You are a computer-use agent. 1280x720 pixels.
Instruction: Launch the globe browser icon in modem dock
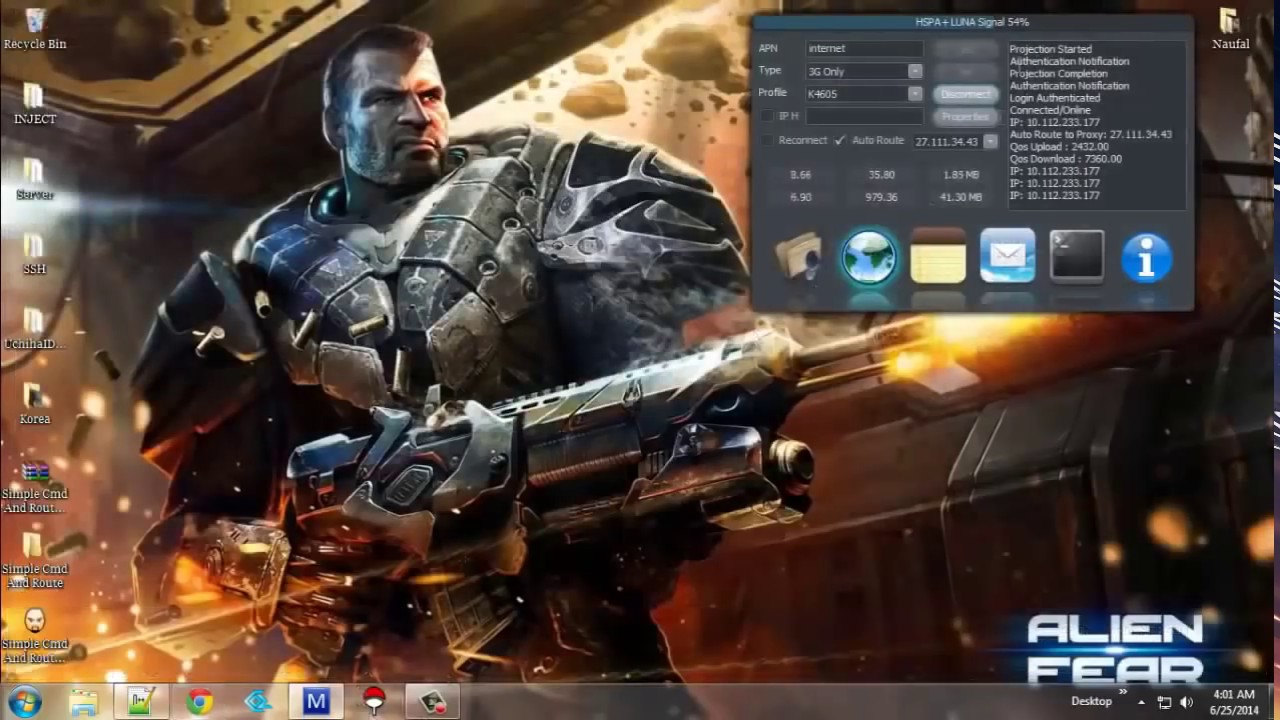coord(868,257)
